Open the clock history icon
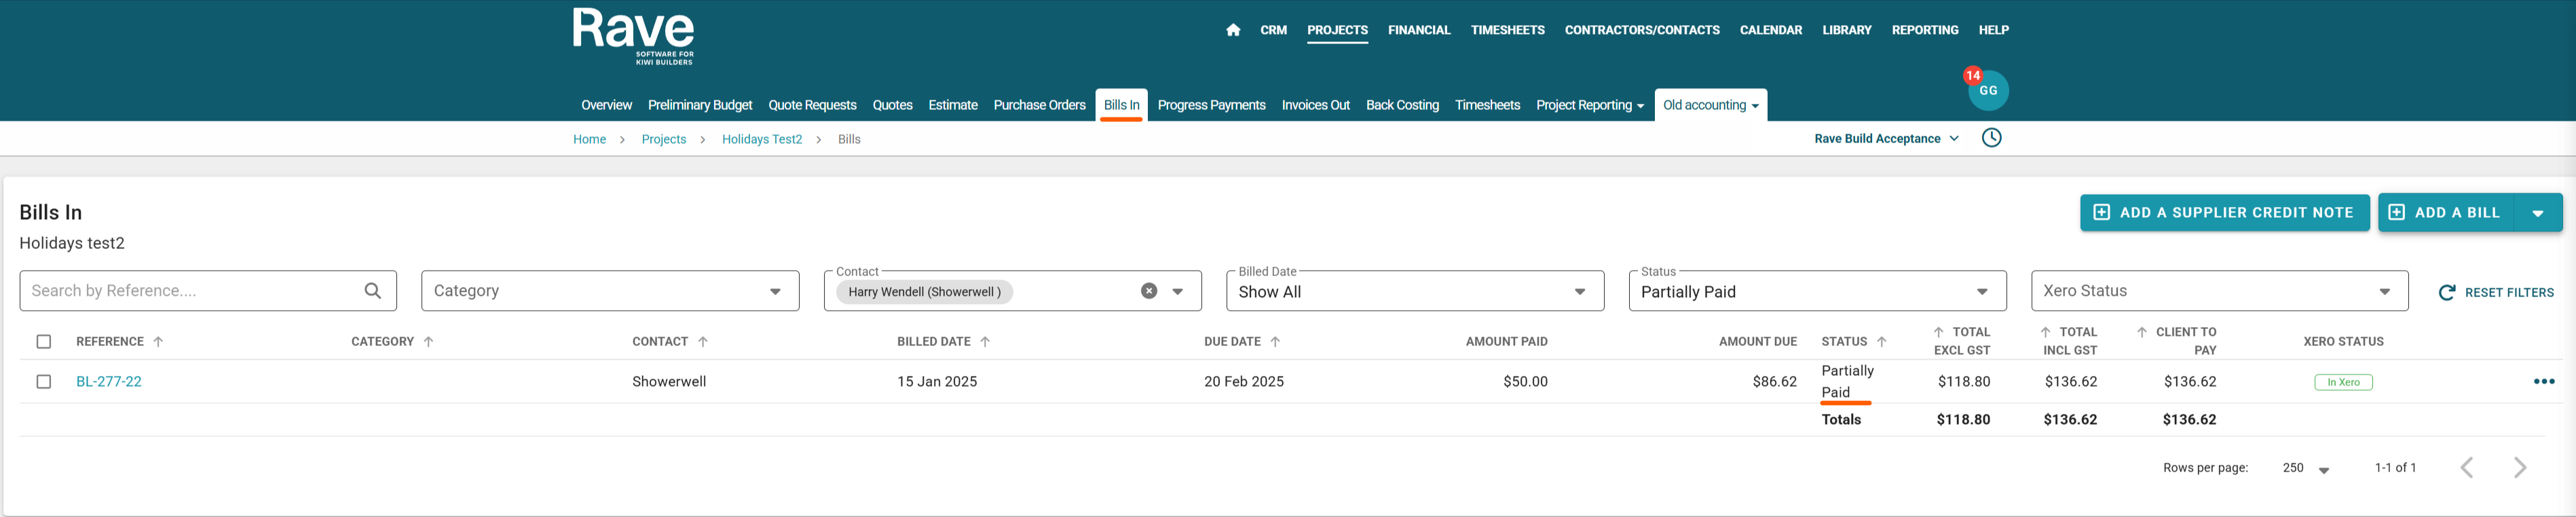 click(x=1991, y=138)
